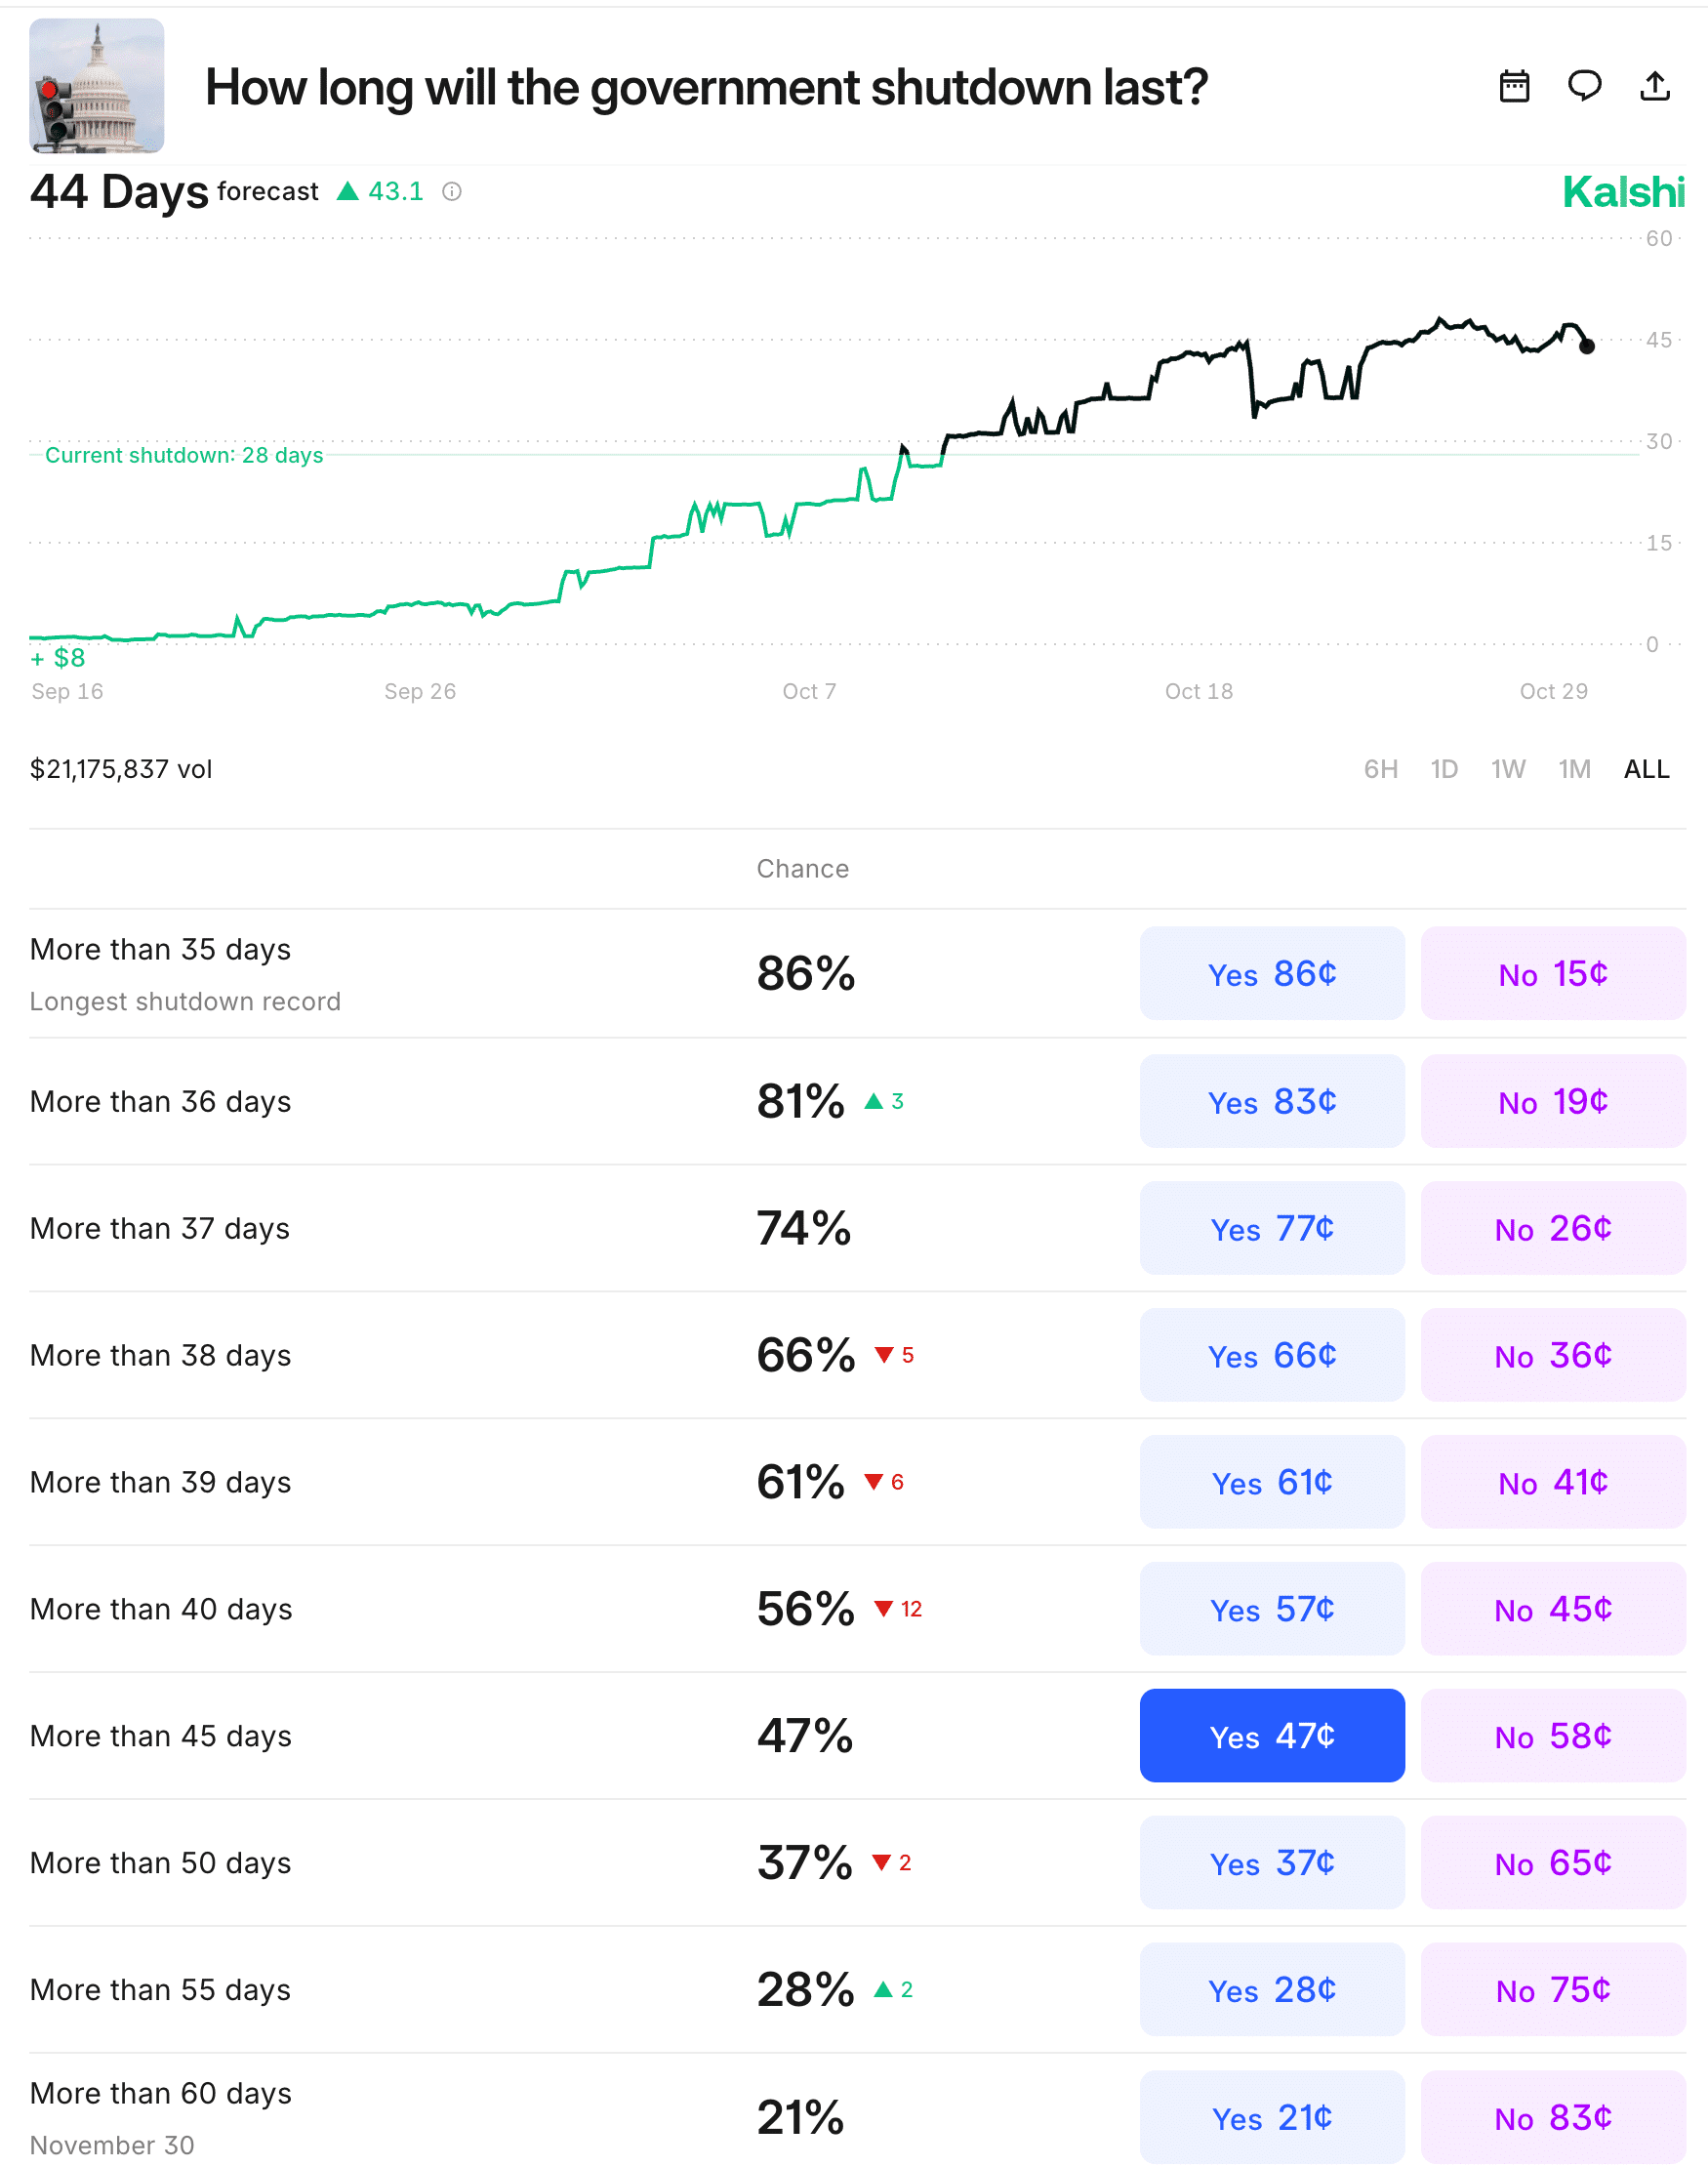The height and width of the screenshot is (2167, 1708).
Task: Open comments via speech bubble icon
Action: (x=1584, y=87)
